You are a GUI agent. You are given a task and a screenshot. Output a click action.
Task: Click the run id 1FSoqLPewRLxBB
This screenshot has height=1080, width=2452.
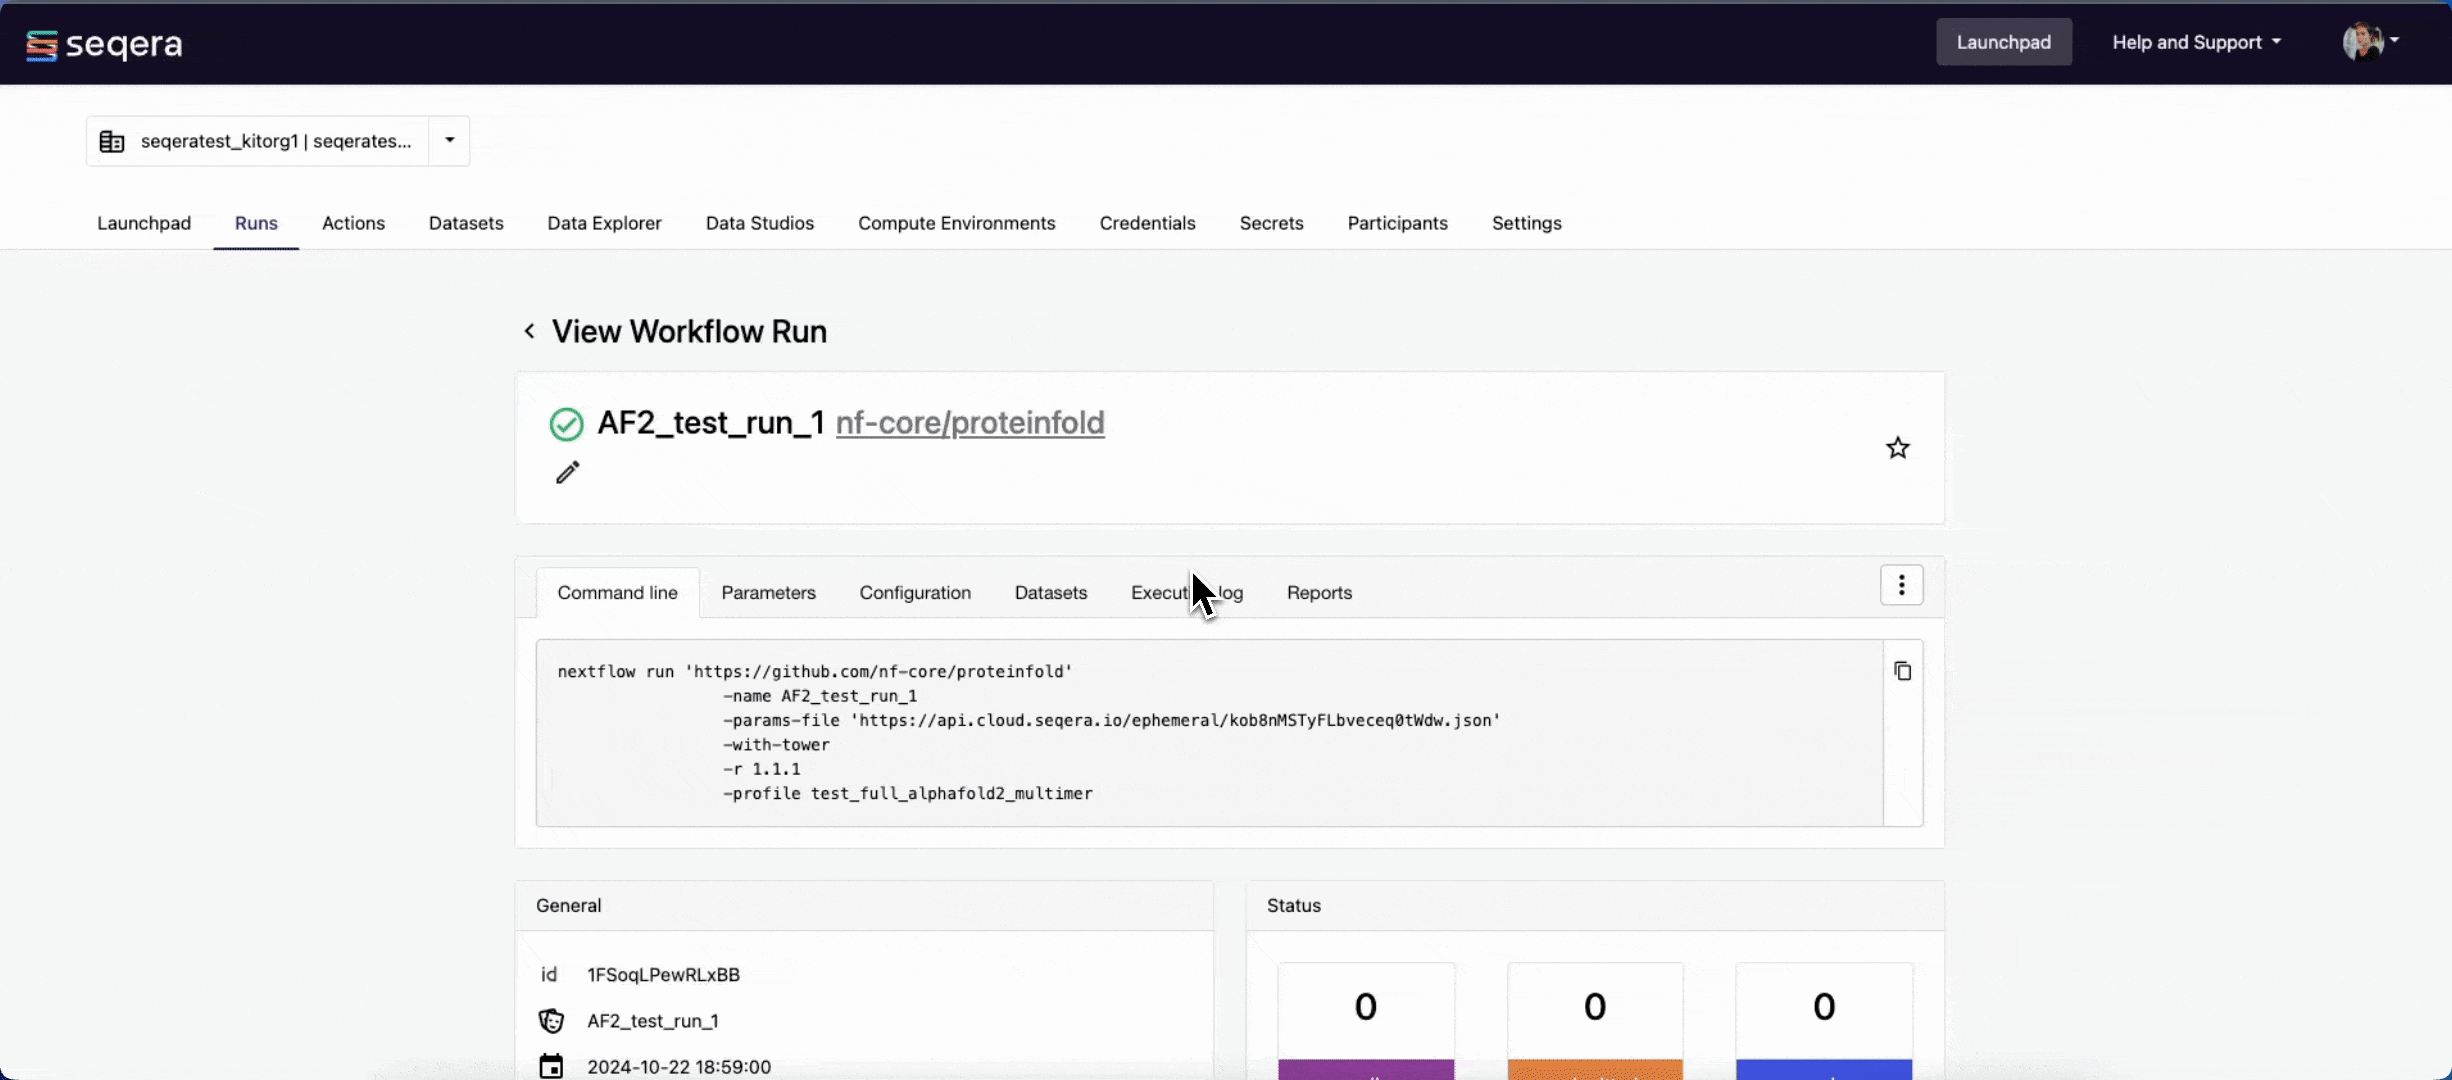(x=663, y=974)
